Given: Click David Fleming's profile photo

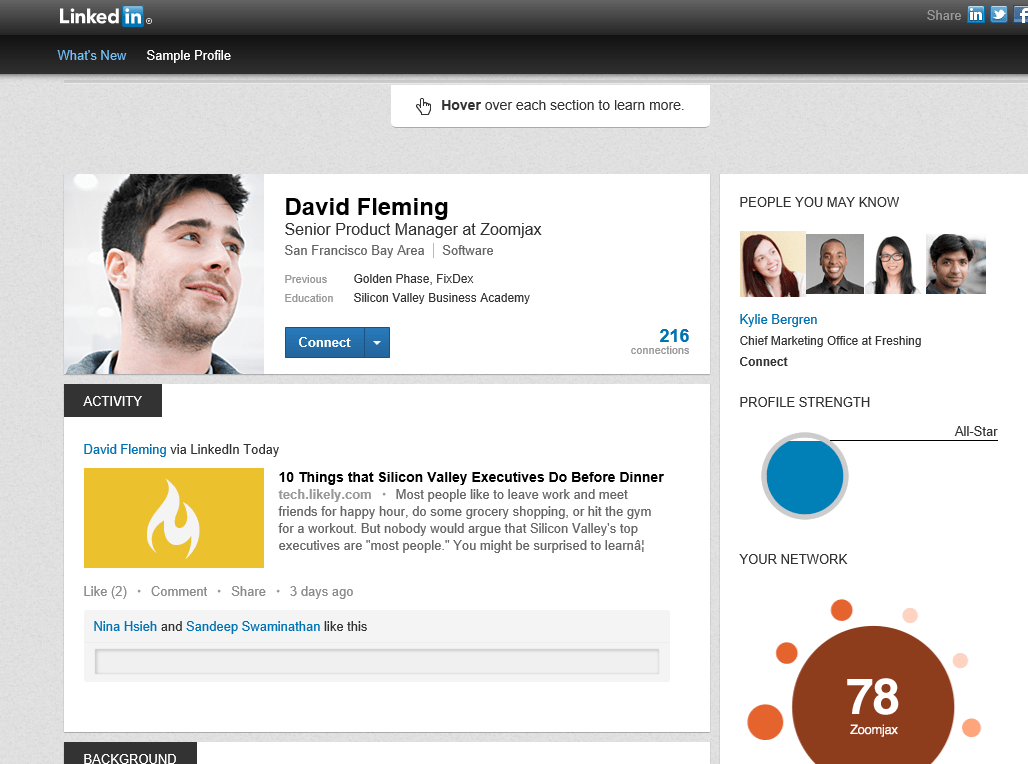Looking at the screenshot, I should (164, 274).
